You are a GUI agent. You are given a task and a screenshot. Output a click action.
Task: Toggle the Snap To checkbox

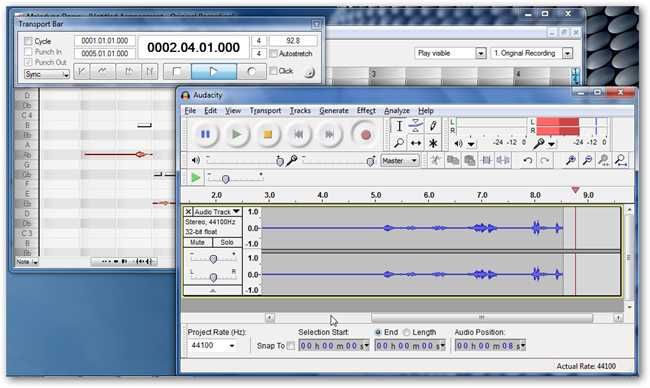291,346
